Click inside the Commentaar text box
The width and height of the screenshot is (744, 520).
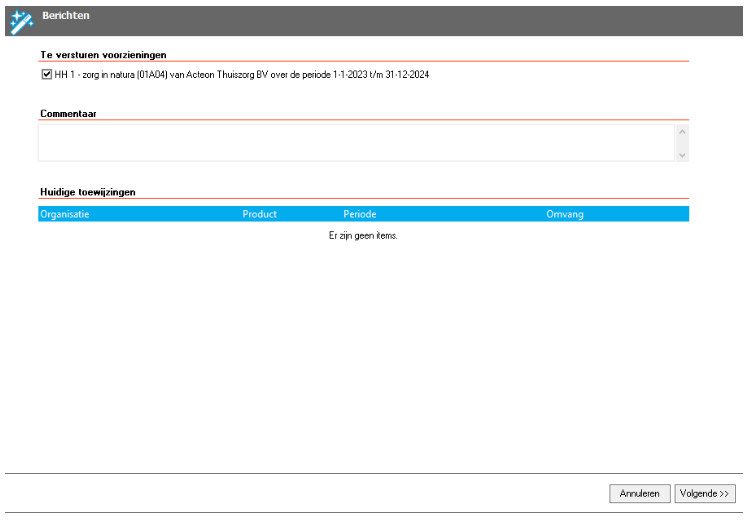[x=355, y=142]
